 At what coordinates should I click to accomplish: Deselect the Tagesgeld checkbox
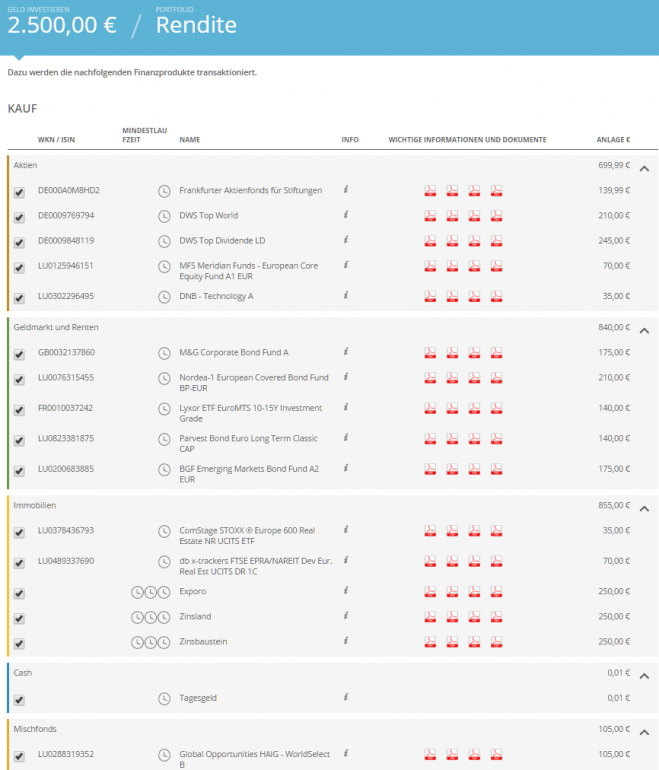click(x=19, y=700)
